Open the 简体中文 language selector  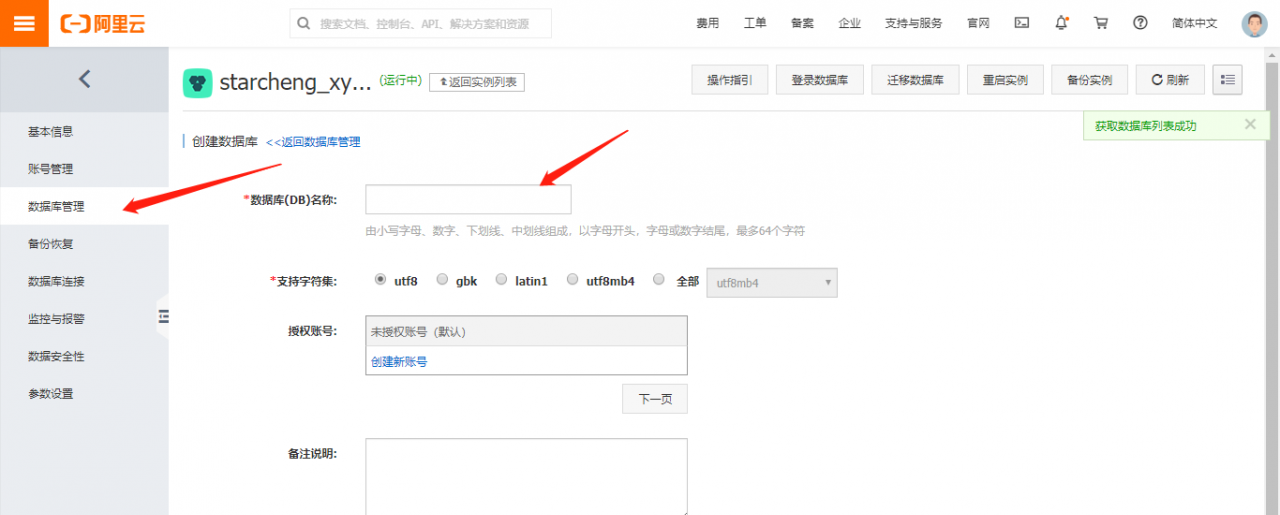[1194, 23]
